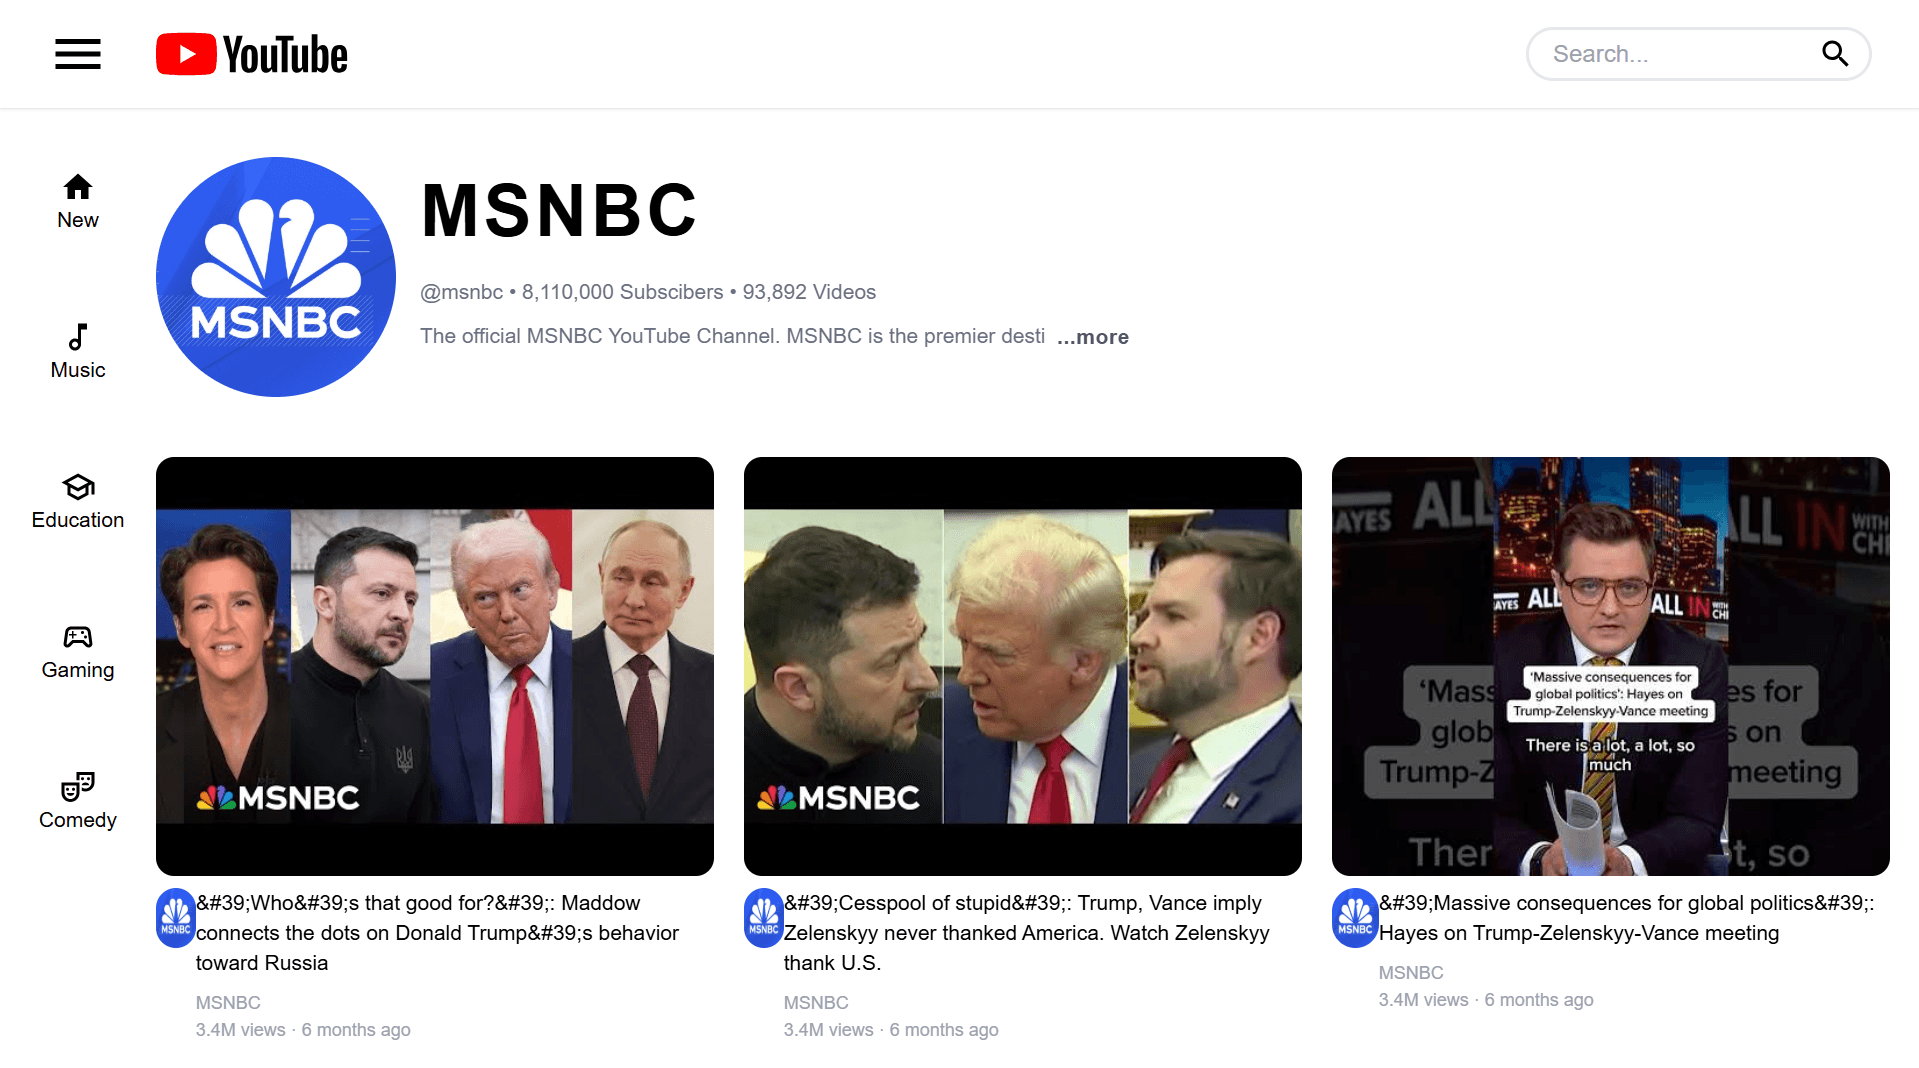Image resolution: width=1919 pixels, height=1068 pixels.
Task: Click MSNBC avatar beside Cesspool video title
Action: [764, 918]
